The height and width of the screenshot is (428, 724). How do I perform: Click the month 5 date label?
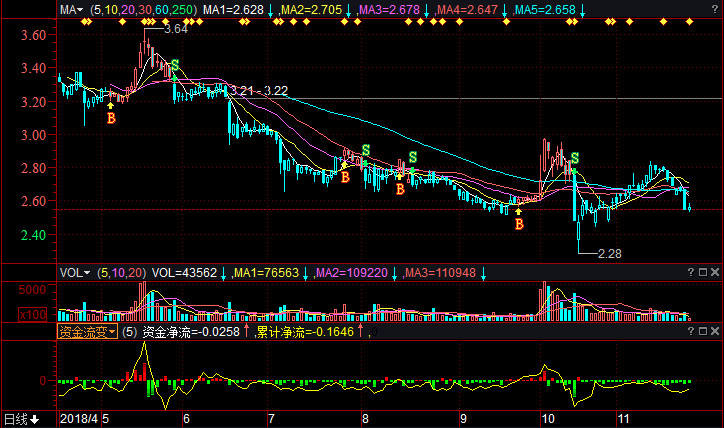(x=106, y=419)
